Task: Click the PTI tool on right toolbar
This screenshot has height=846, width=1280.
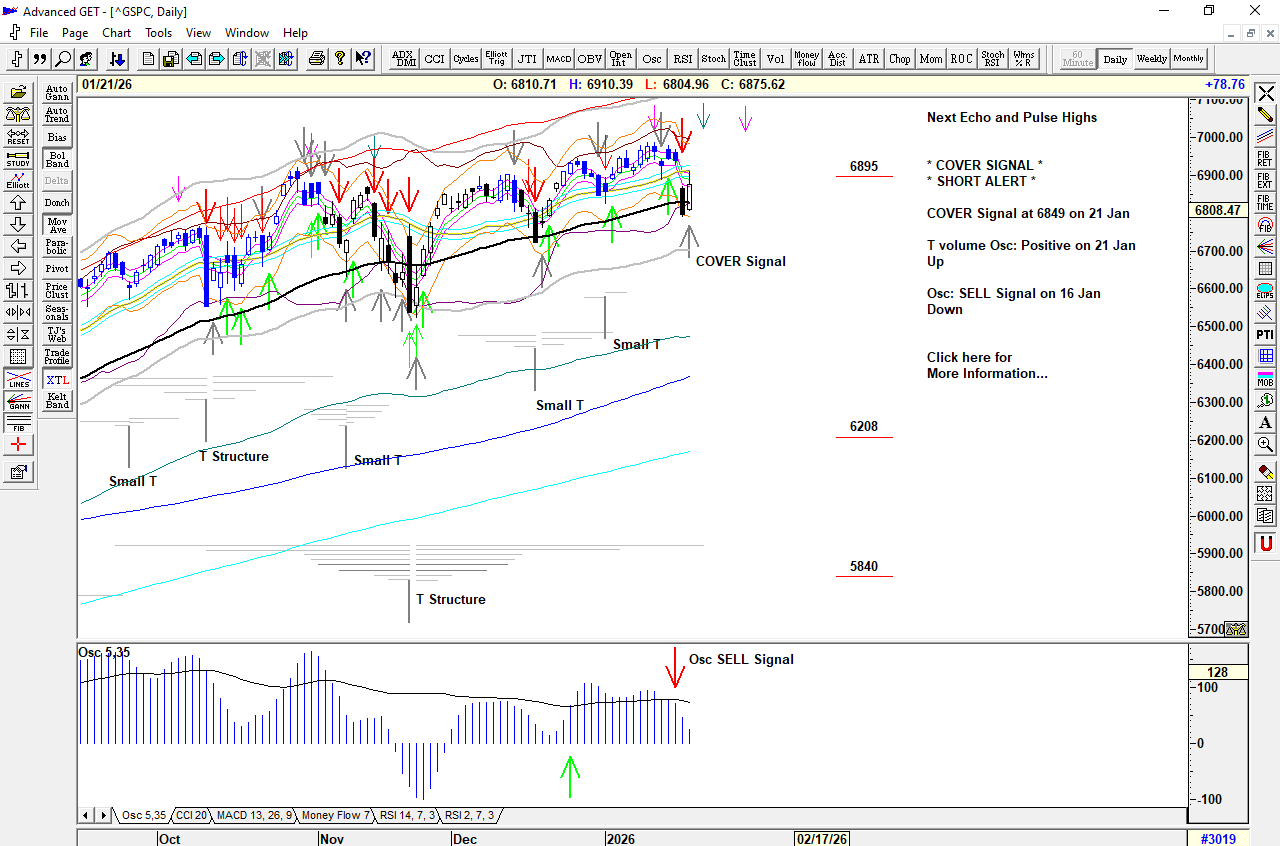Action: coord(1265,334)
